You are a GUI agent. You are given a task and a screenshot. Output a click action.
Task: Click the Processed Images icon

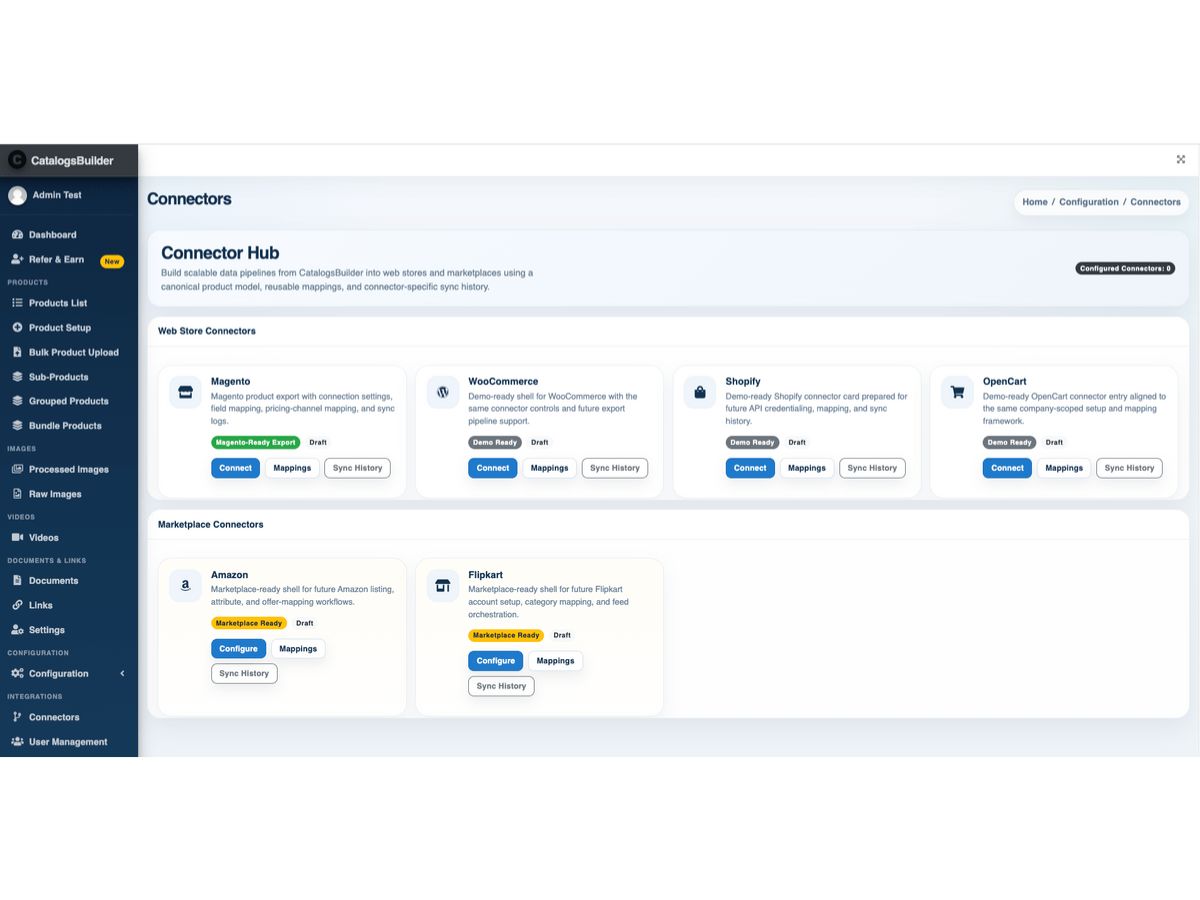(x=17, y=469)
